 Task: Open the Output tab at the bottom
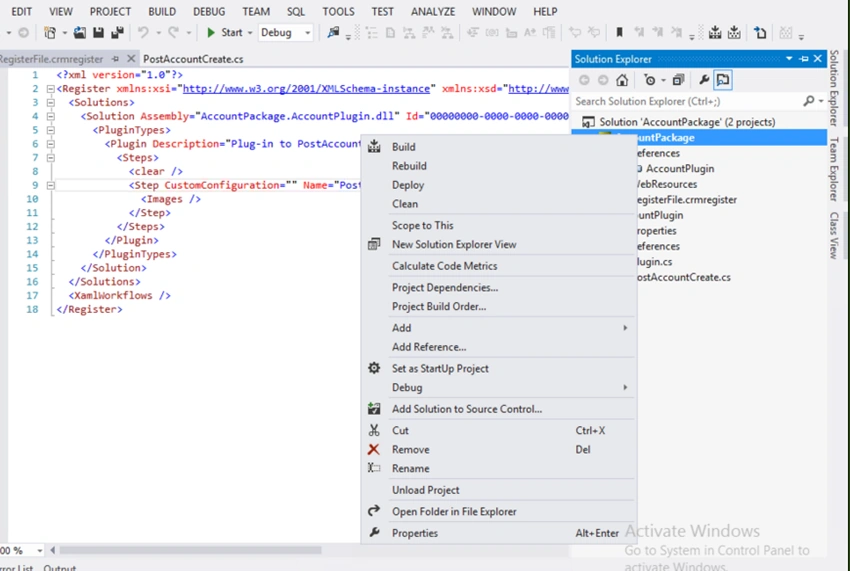click(x=60, y=567)
